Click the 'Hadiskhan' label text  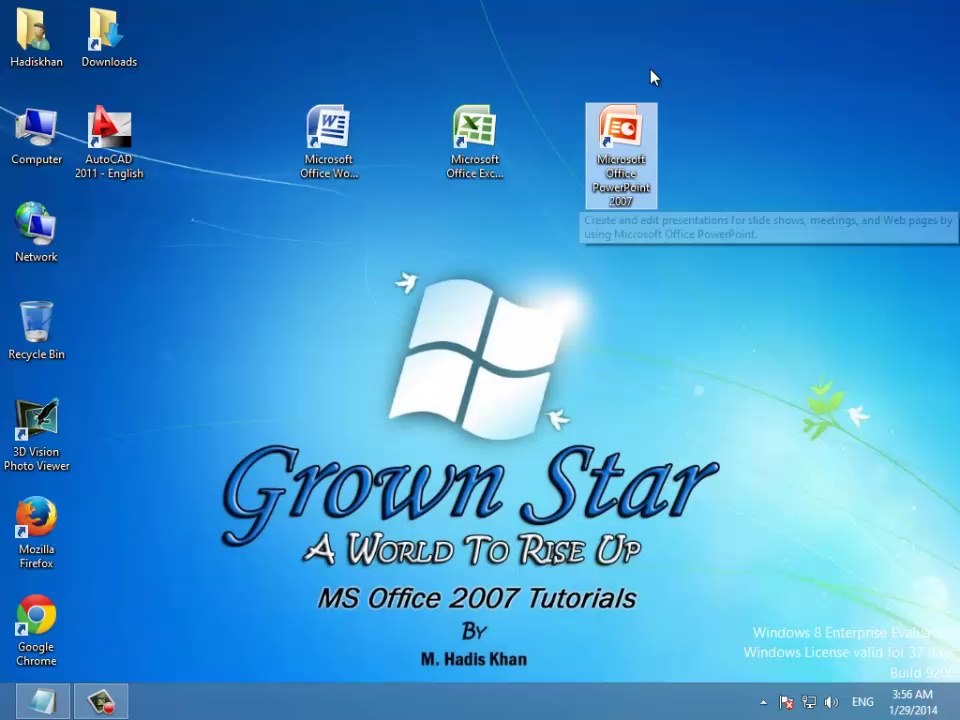[x=36, y=62]
